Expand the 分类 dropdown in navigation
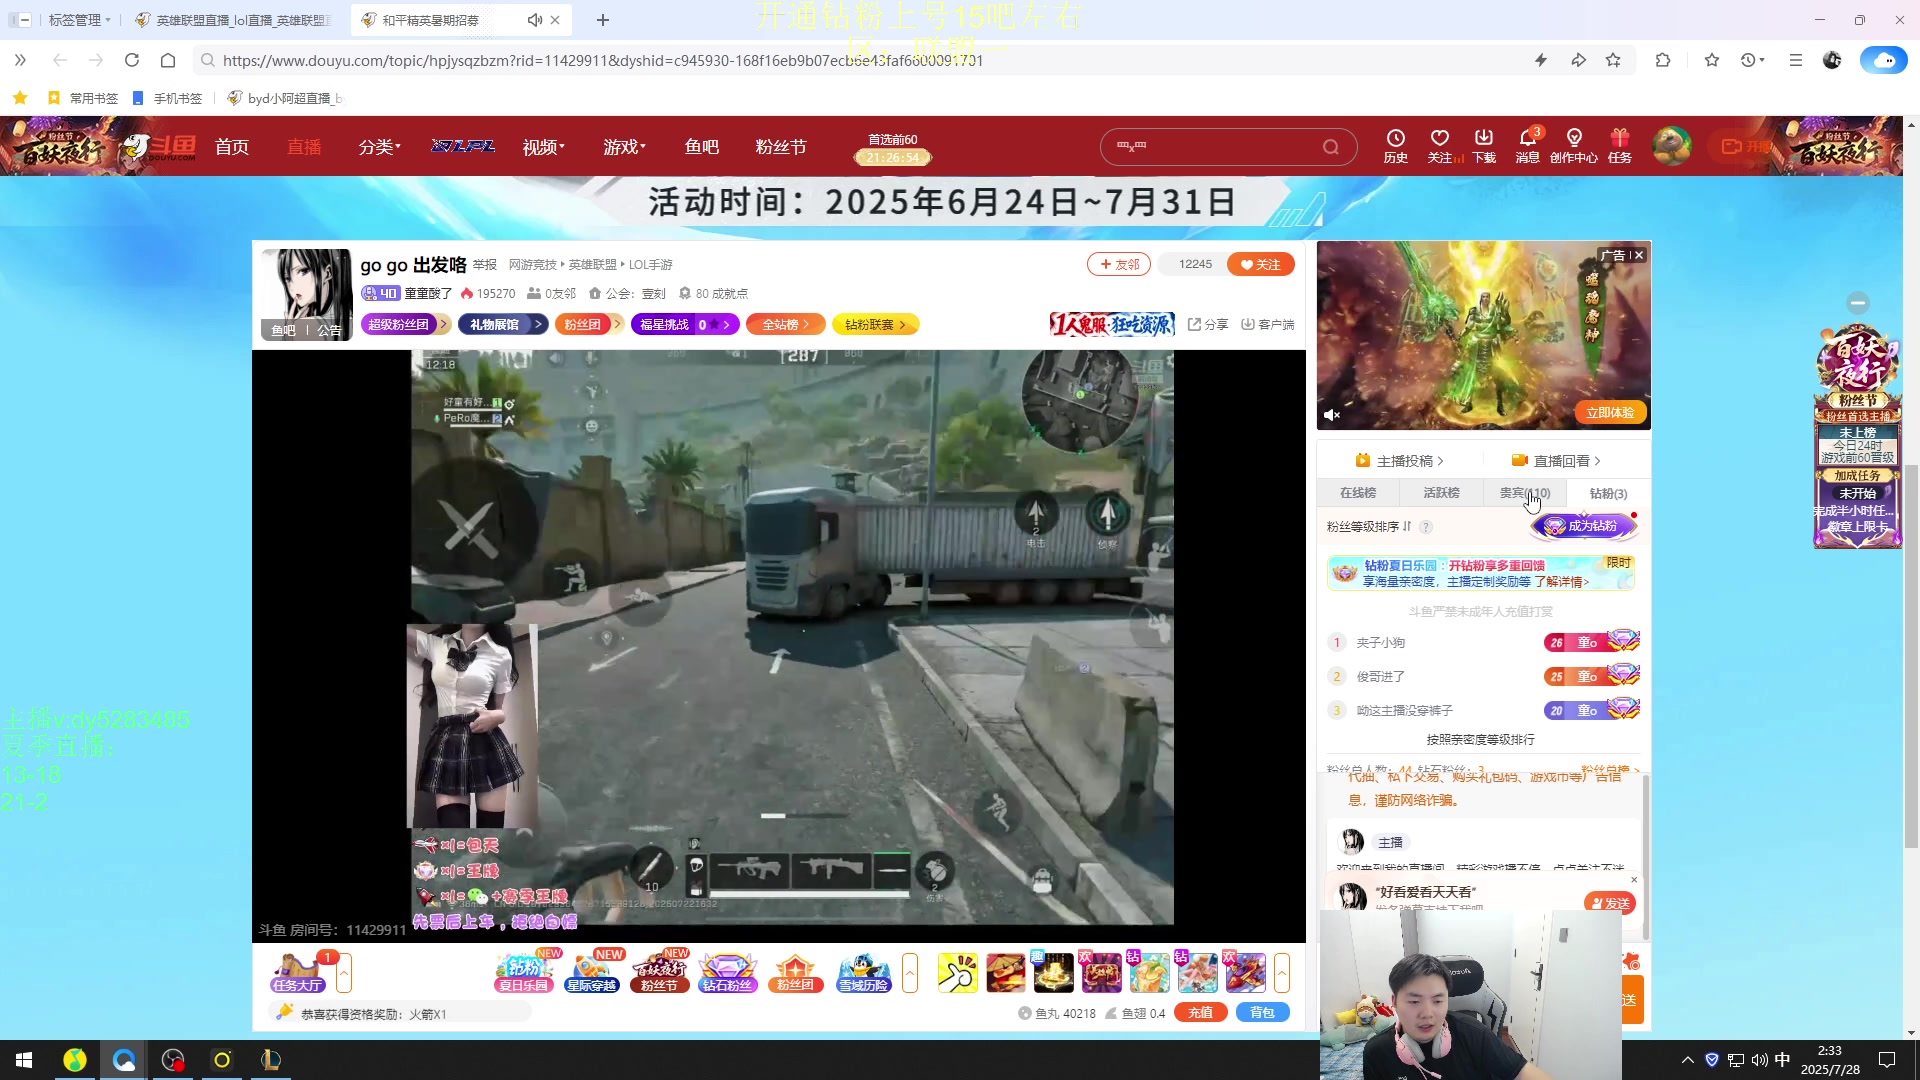 (x=380, y=147)
